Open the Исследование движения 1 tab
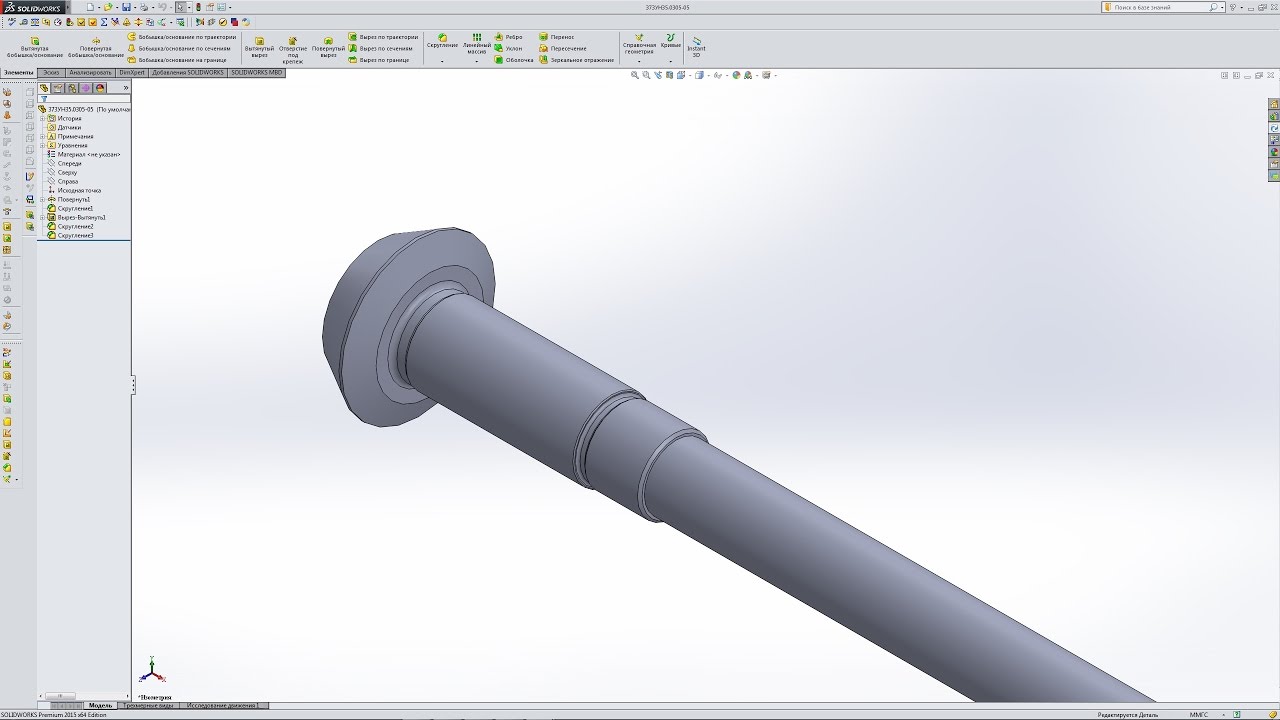The image size is (1280, 720). pyautogui.click(x=222, y=705)
